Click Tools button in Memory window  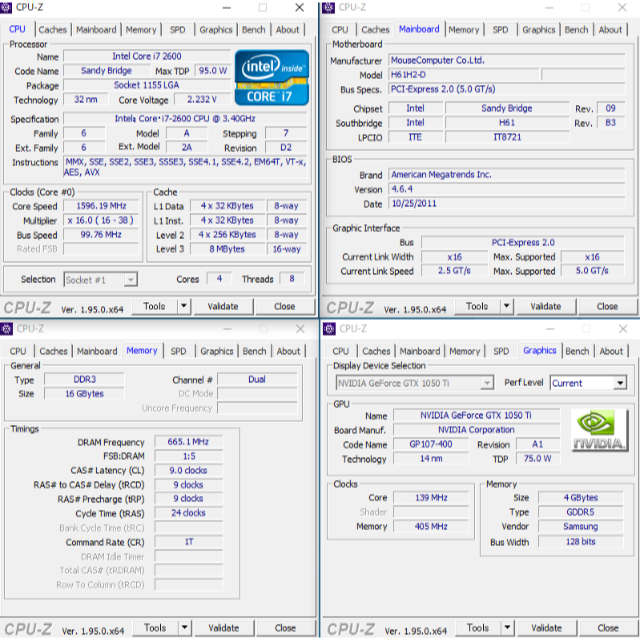[156, 628]
